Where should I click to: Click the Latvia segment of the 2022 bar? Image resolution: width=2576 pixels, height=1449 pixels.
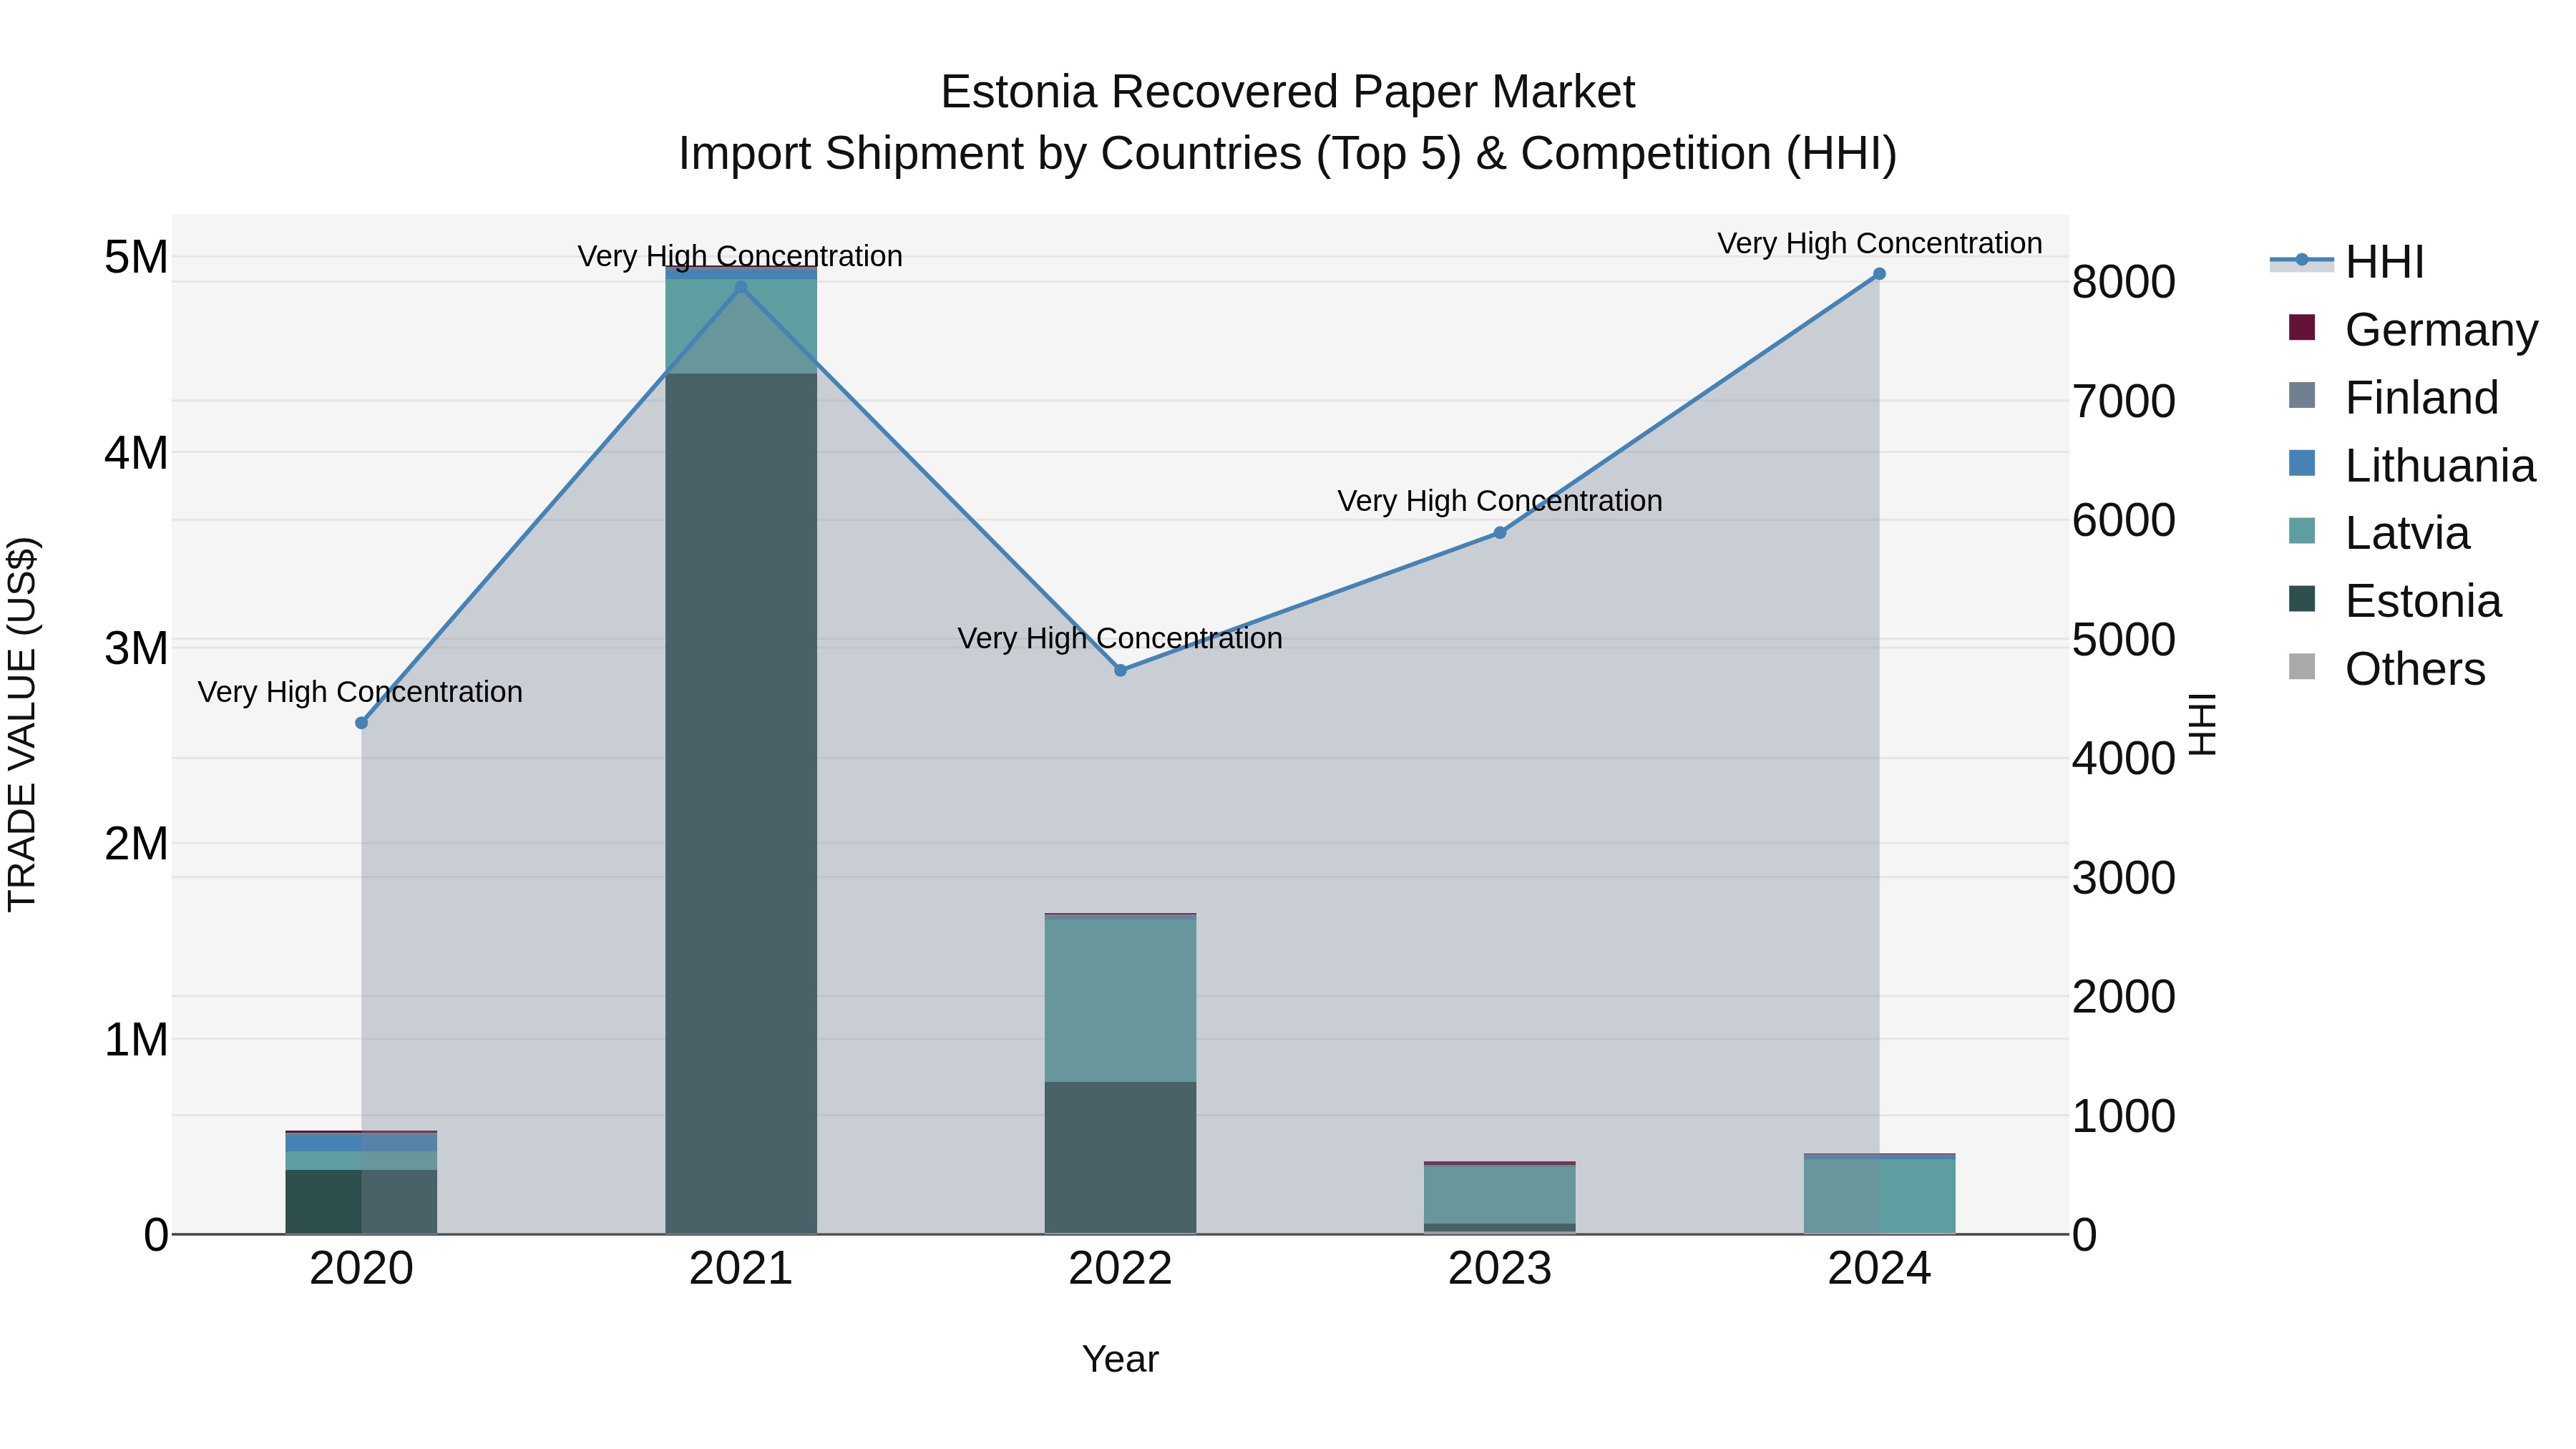(1121, 1000)
